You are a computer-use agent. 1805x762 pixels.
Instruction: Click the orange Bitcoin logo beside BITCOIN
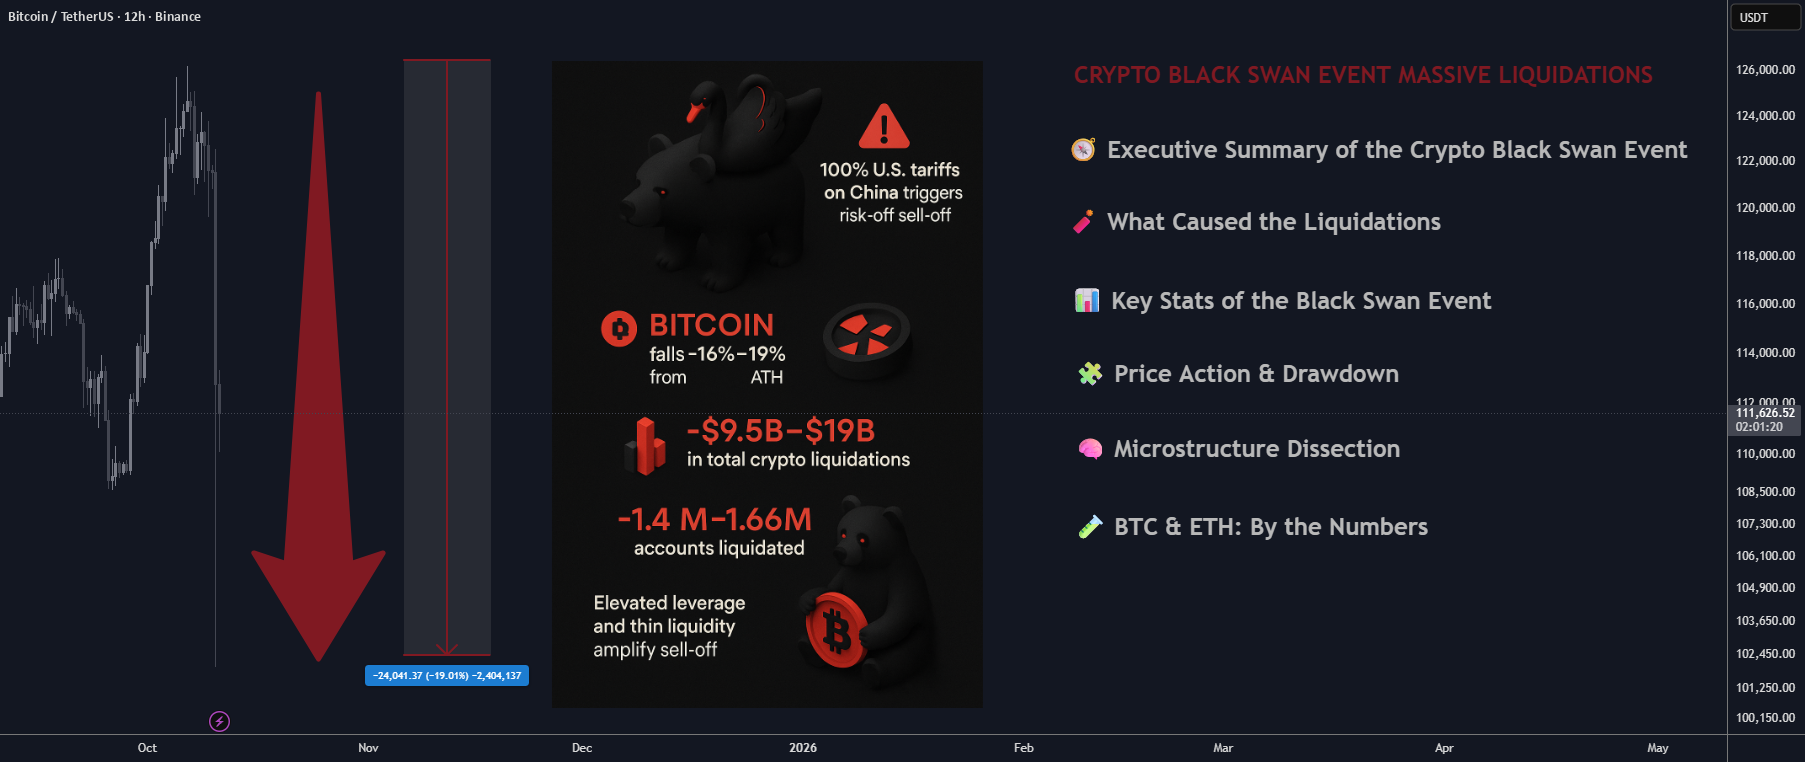click(619, 328)
